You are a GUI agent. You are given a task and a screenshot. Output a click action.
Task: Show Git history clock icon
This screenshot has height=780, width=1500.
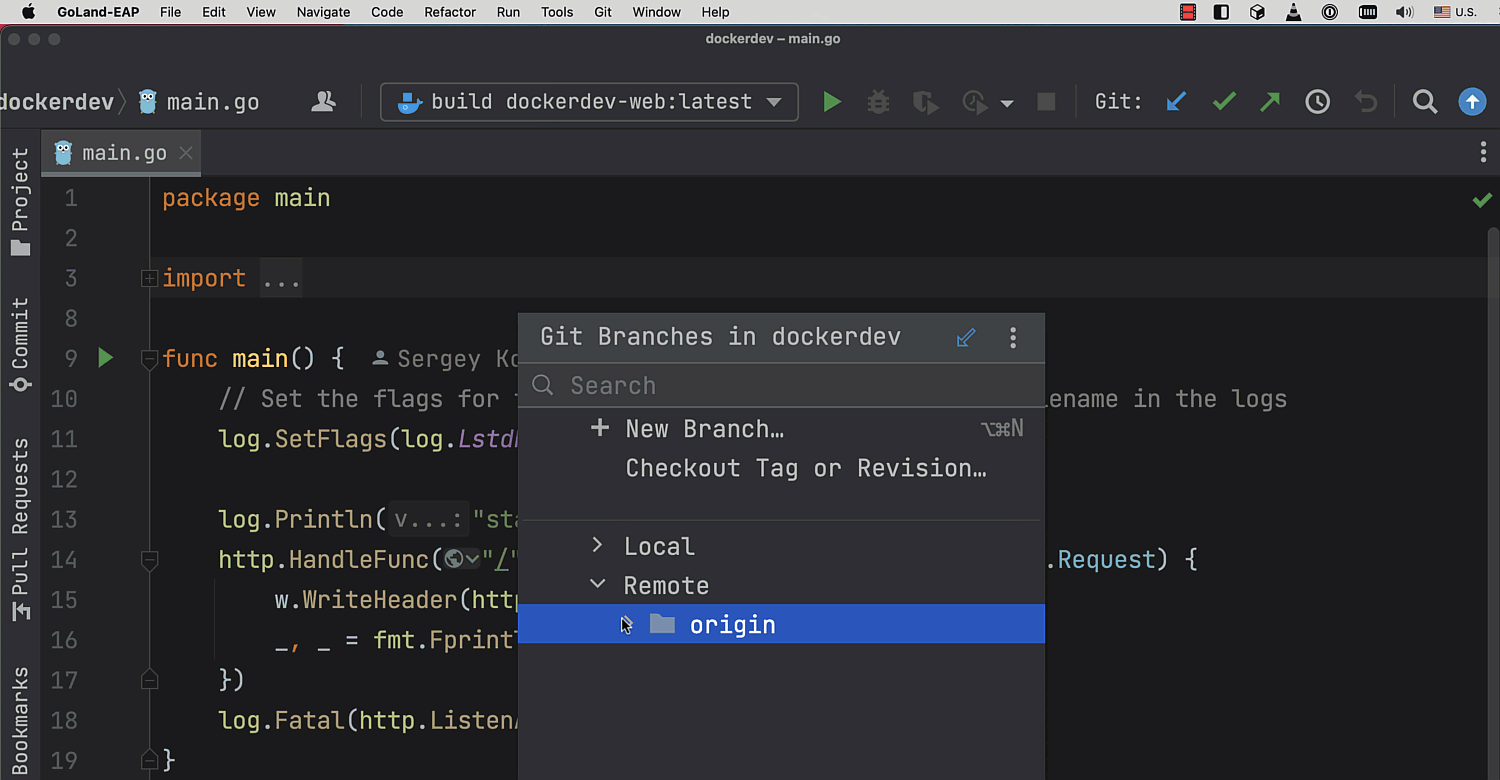[x=1317, y=102]
